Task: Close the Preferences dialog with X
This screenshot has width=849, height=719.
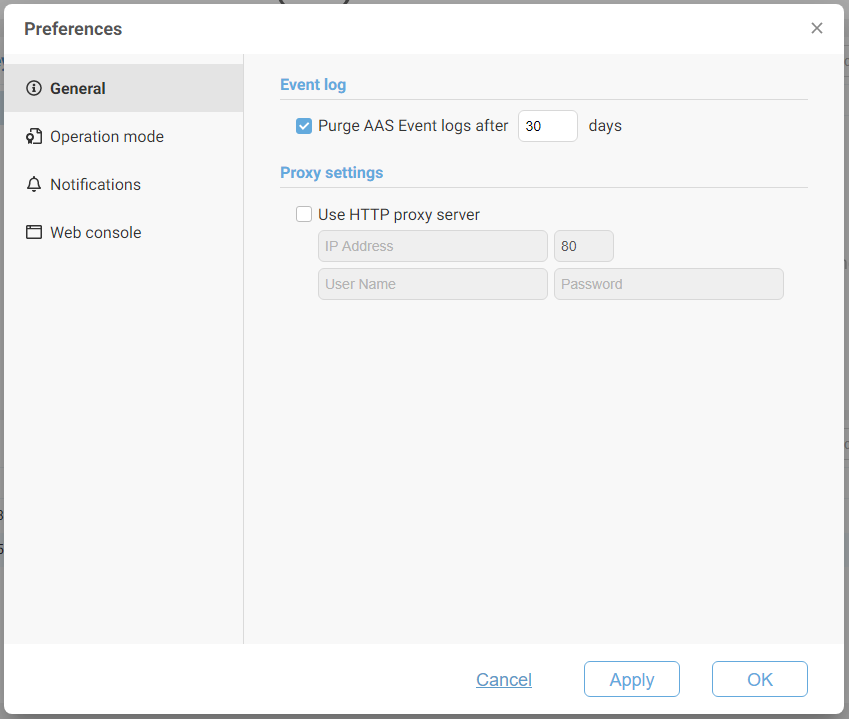Action: (817, 28)
